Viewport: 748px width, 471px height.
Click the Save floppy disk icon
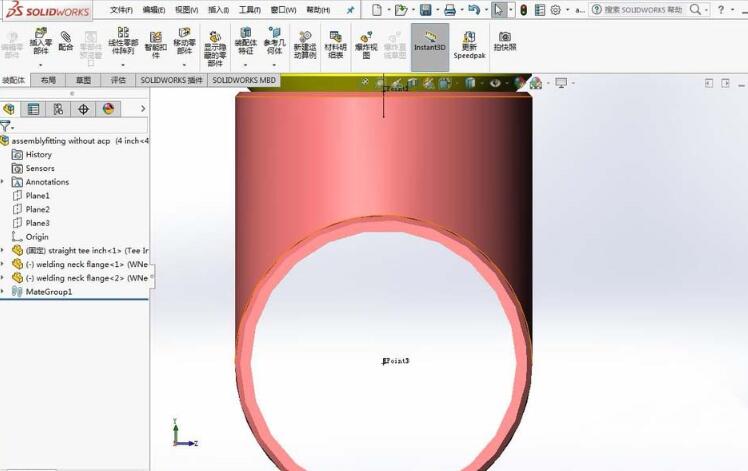coord(426,10)
